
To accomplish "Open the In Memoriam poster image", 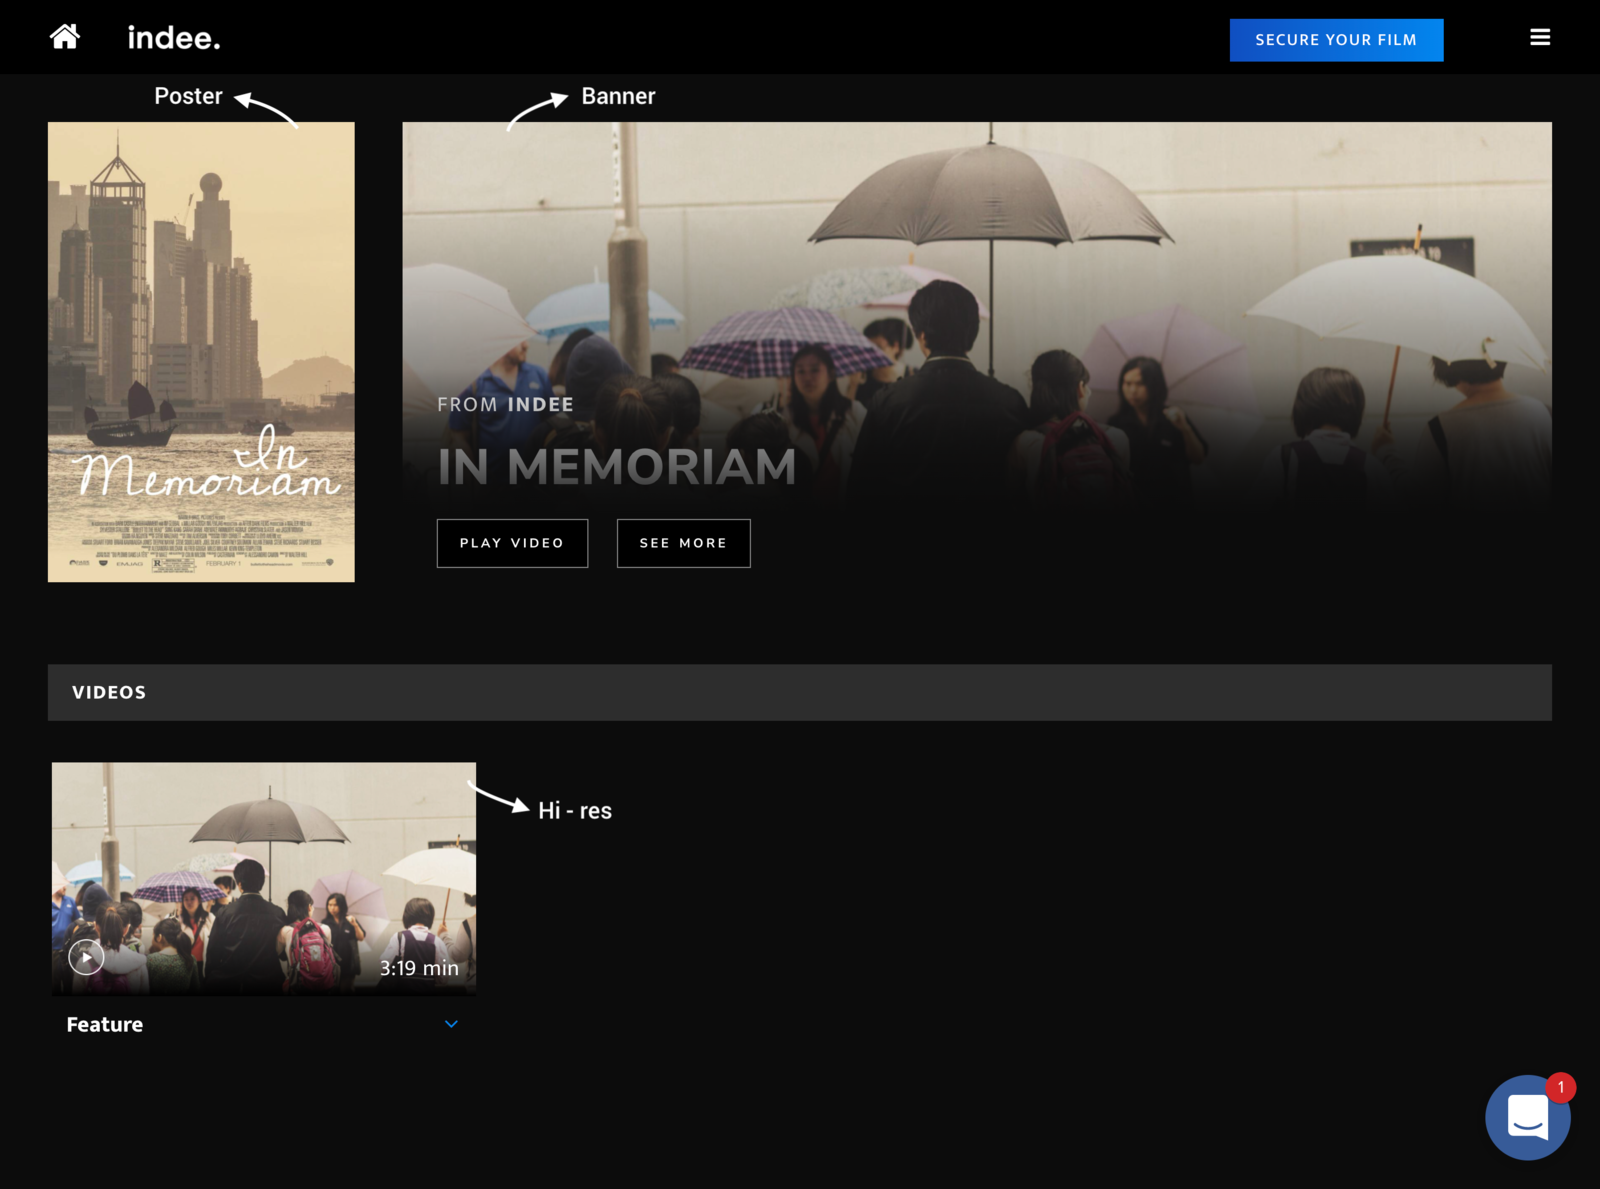I will click(x=201, y=352).
